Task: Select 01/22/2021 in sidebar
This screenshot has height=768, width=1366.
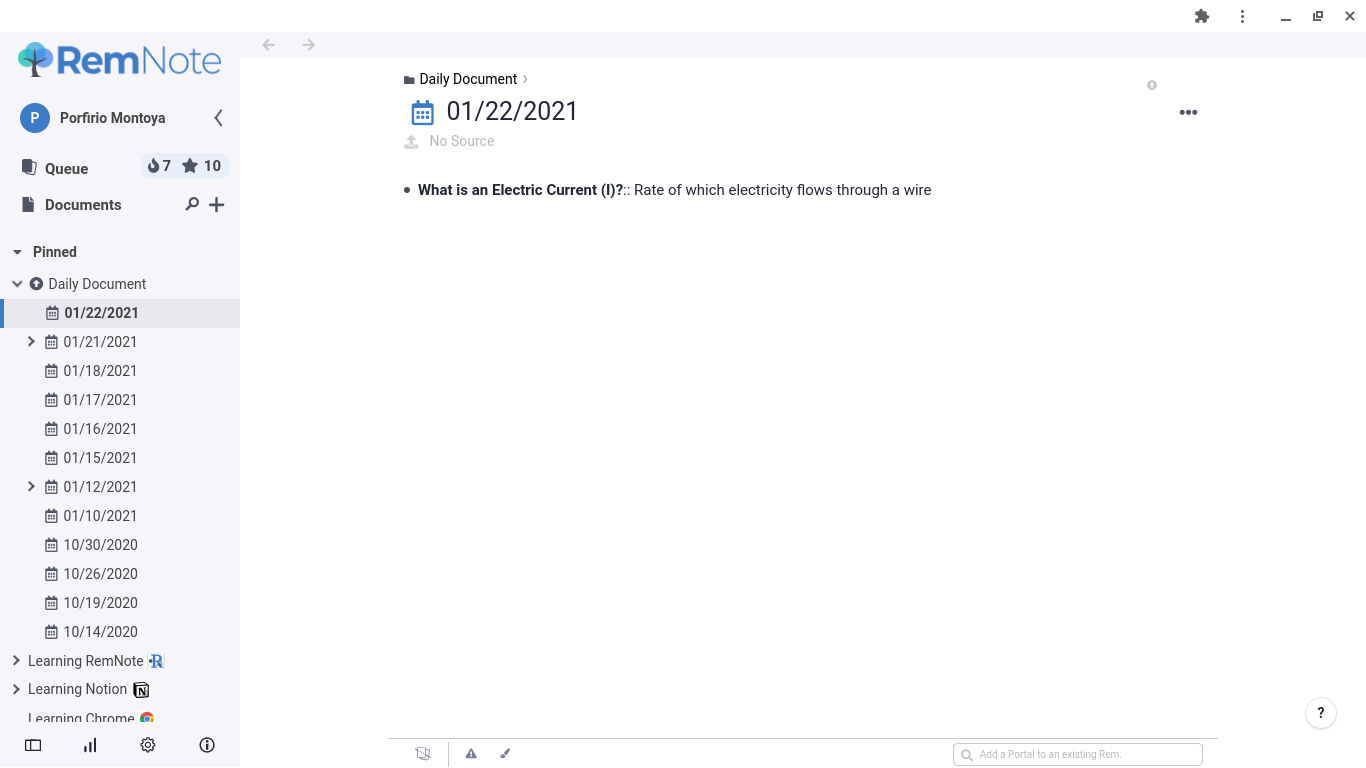Action: coord(101,313)
